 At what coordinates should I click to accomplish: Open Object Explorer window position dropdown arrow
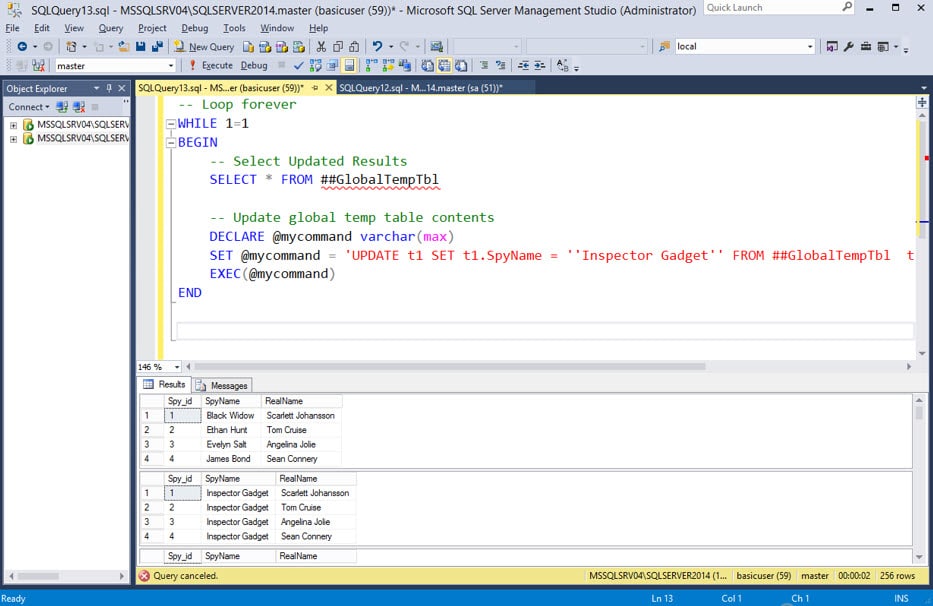point(96,88)
